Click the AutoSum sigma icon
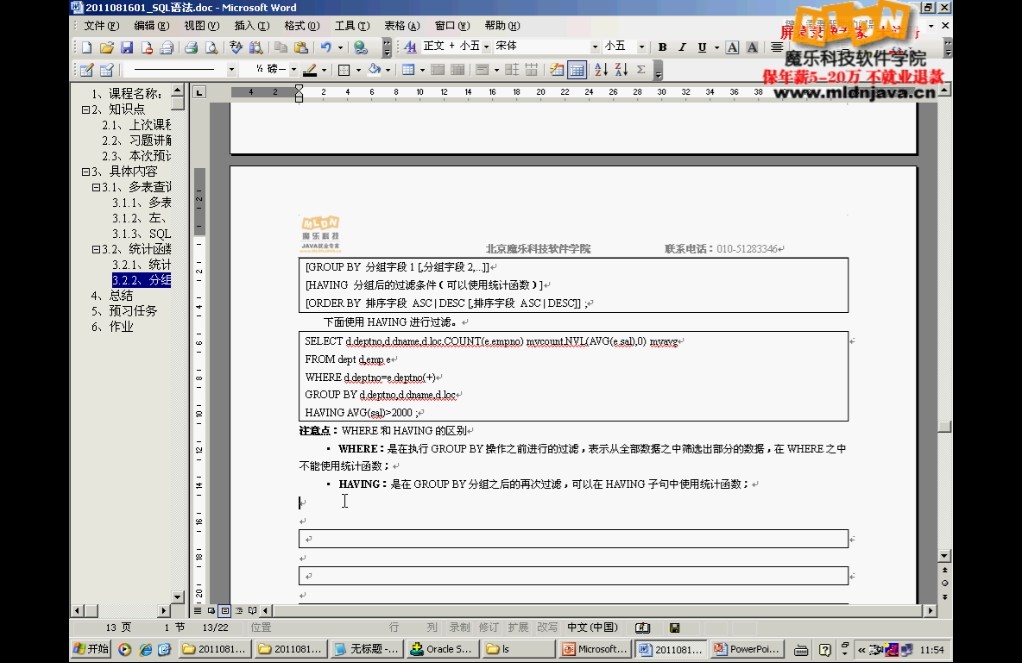Viewport: 1022px width, 663px height. click(x=641, y=70)
